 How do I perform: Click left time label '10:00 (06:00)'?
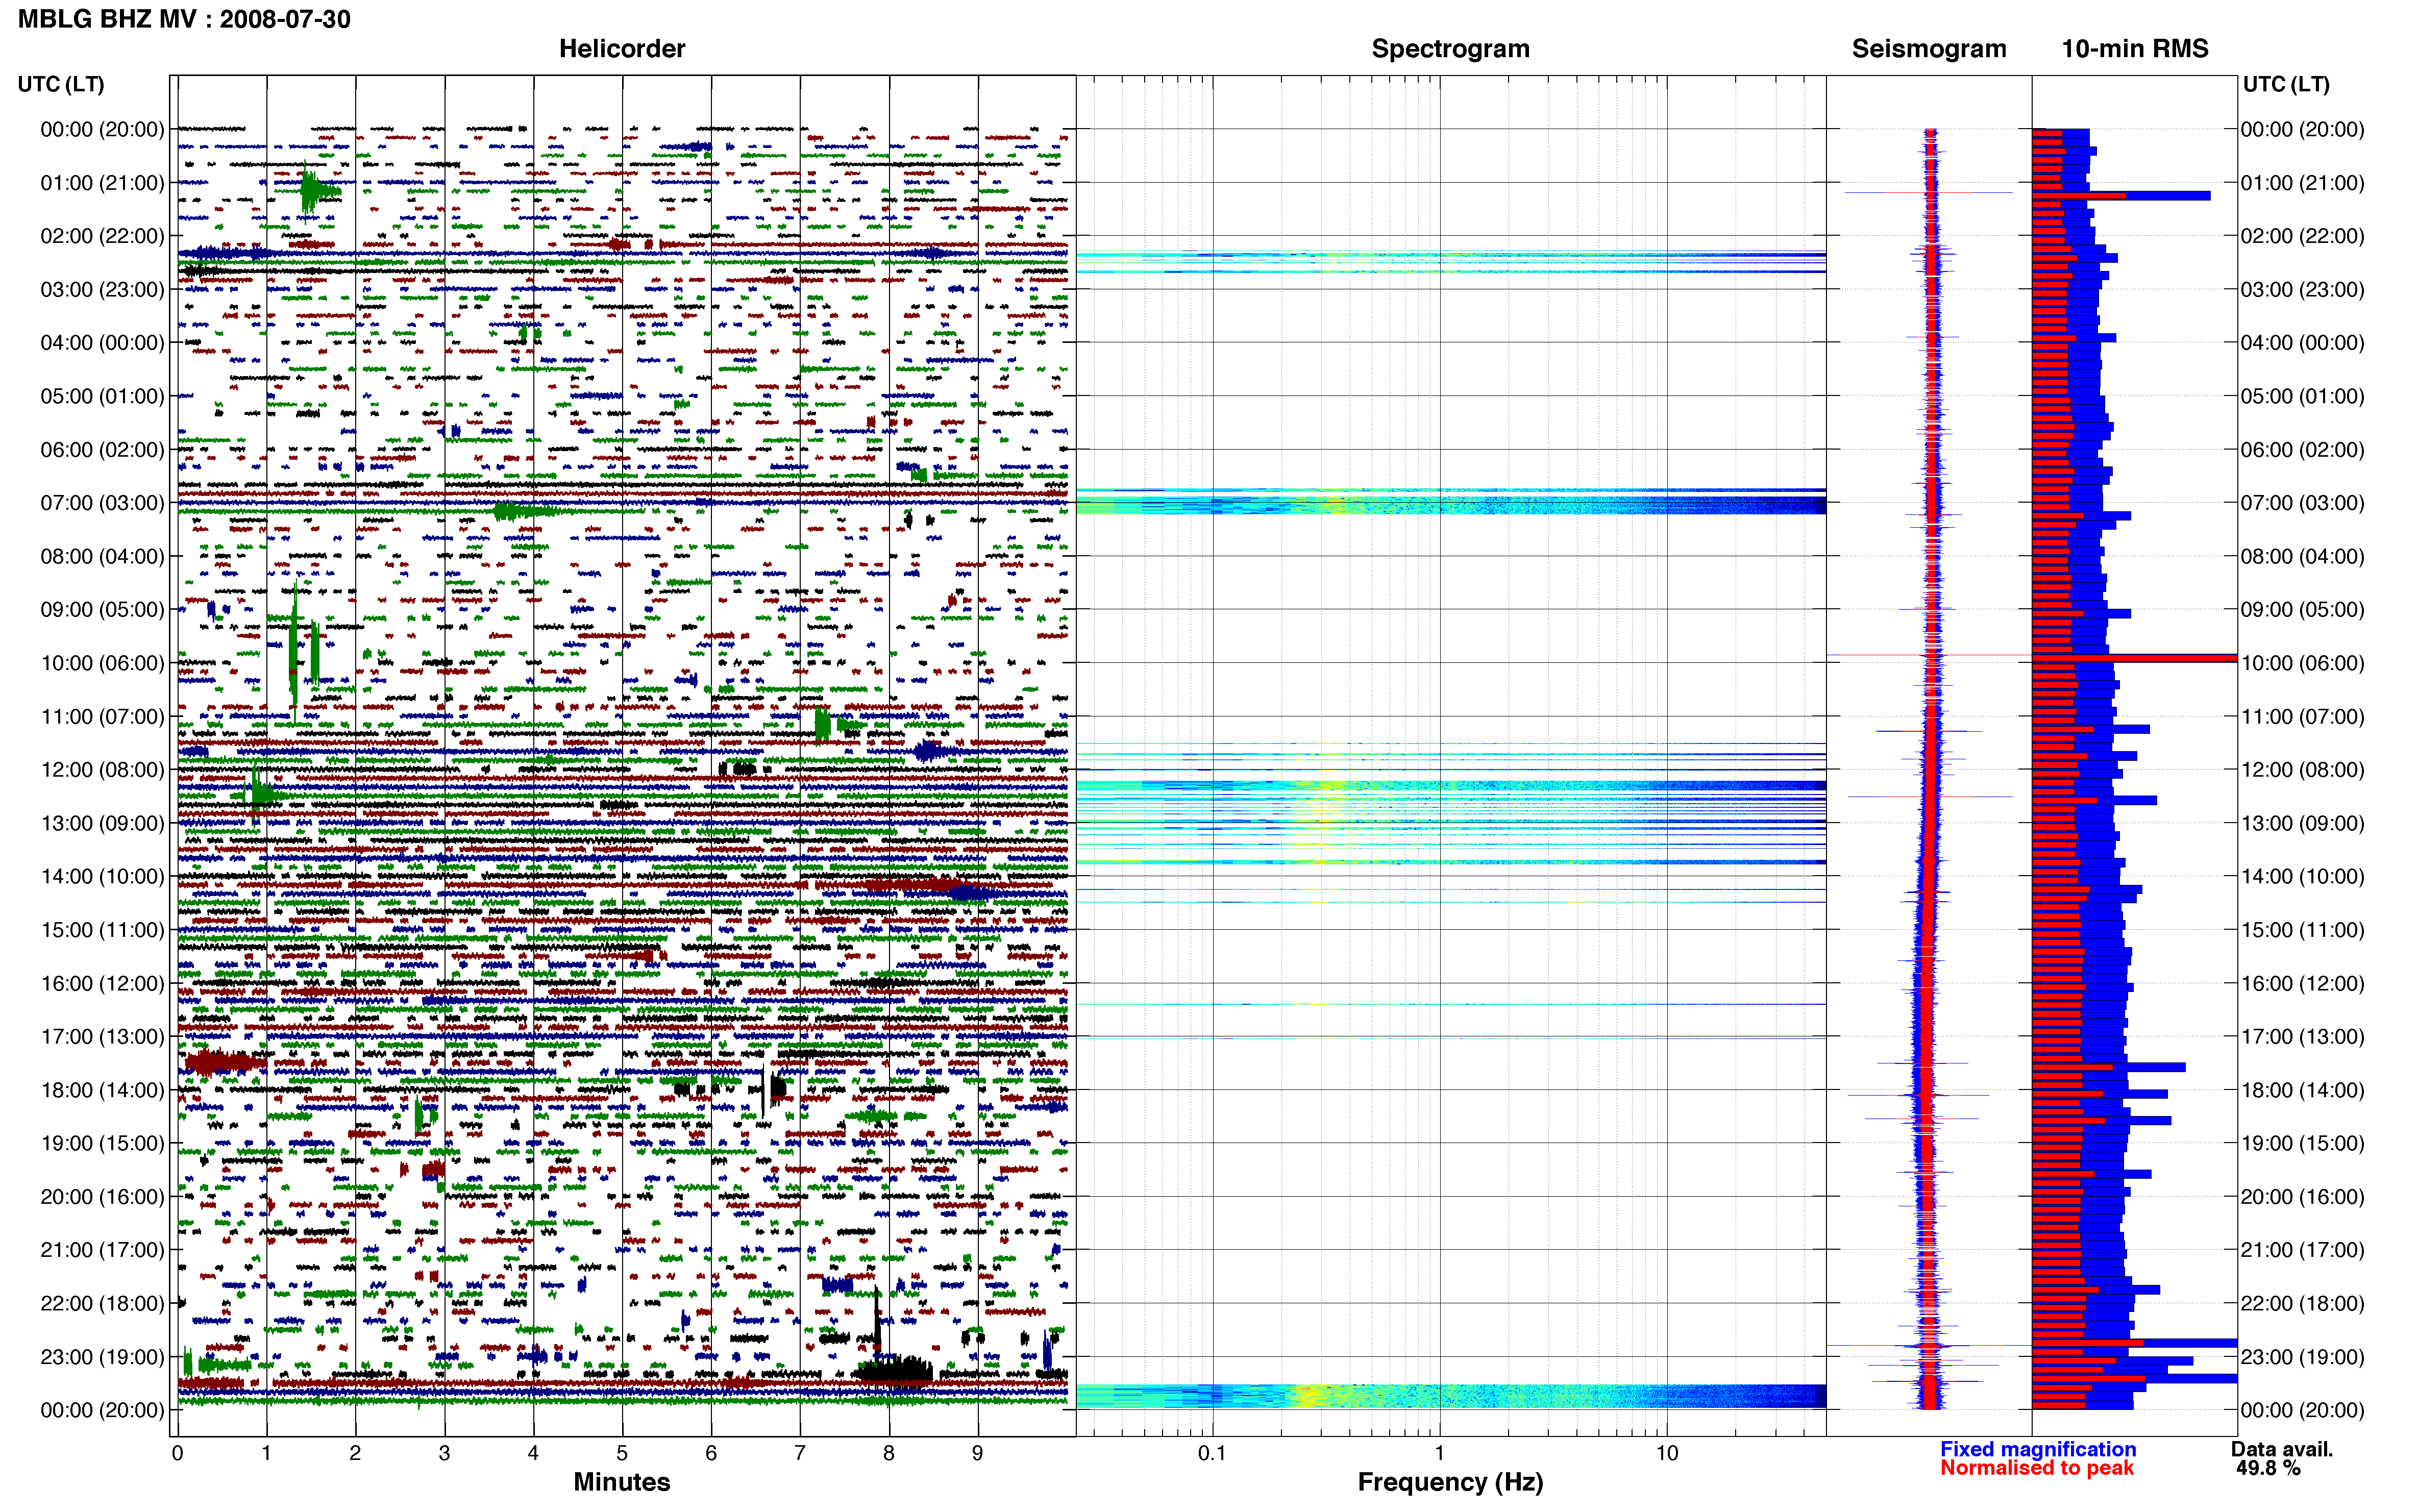point(102,663)
